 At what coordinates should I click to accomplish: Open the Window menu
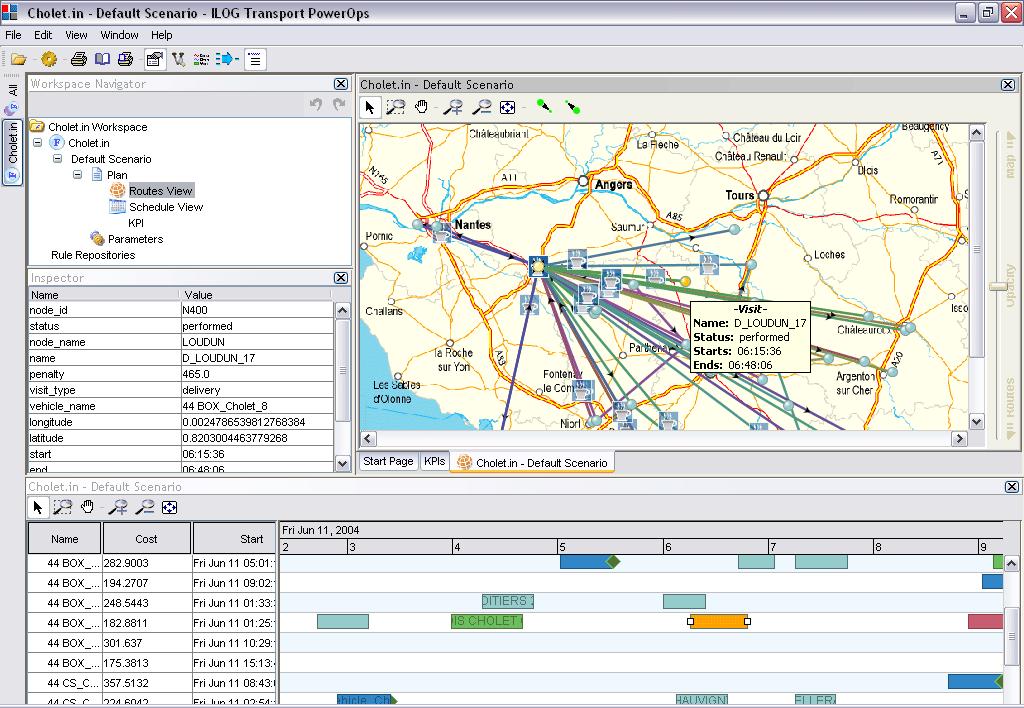(120, 35)
